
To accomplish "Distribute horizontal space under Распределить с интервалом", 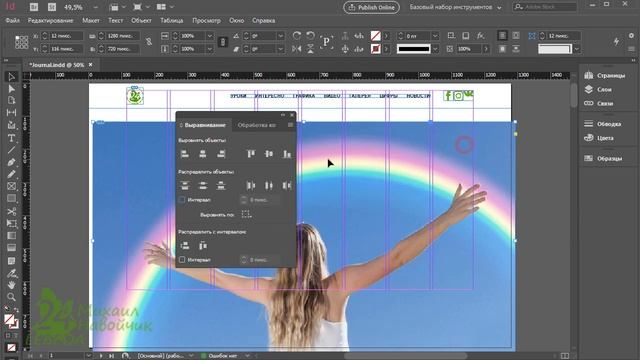I will (x=202, y=245).
